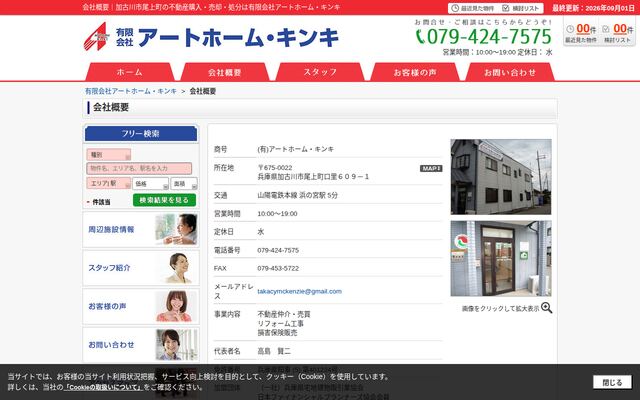Image resolution: width=640 pixels, height=400 pixels.
Task: Open the 周辺施設情報 banner
Action: pos(141,229)
